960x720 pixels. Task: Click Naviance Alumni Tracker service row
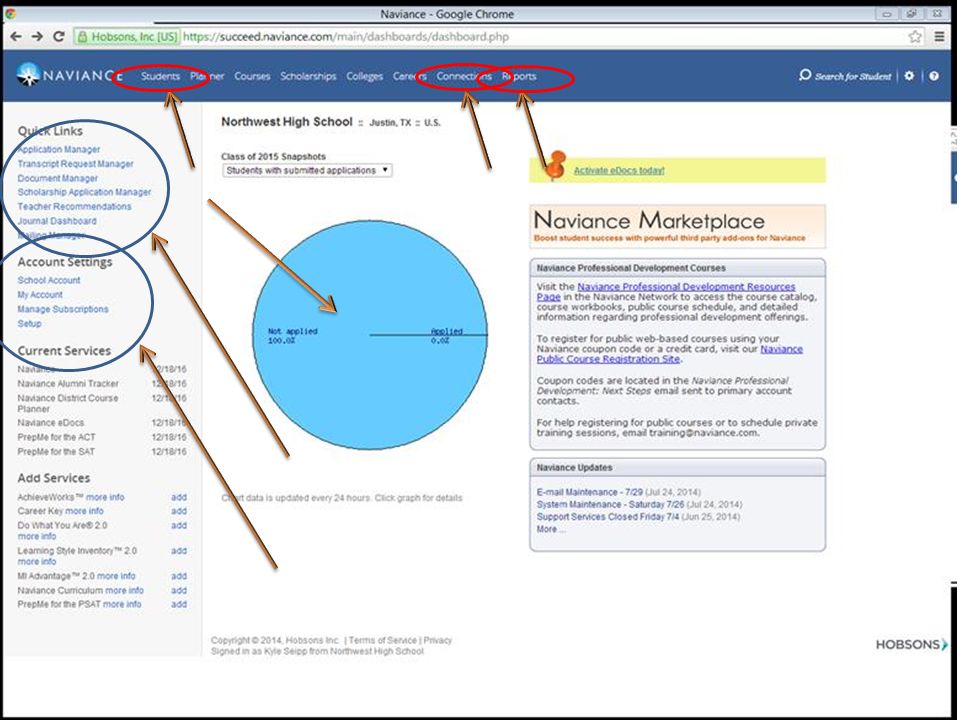[x=102, y=384]
